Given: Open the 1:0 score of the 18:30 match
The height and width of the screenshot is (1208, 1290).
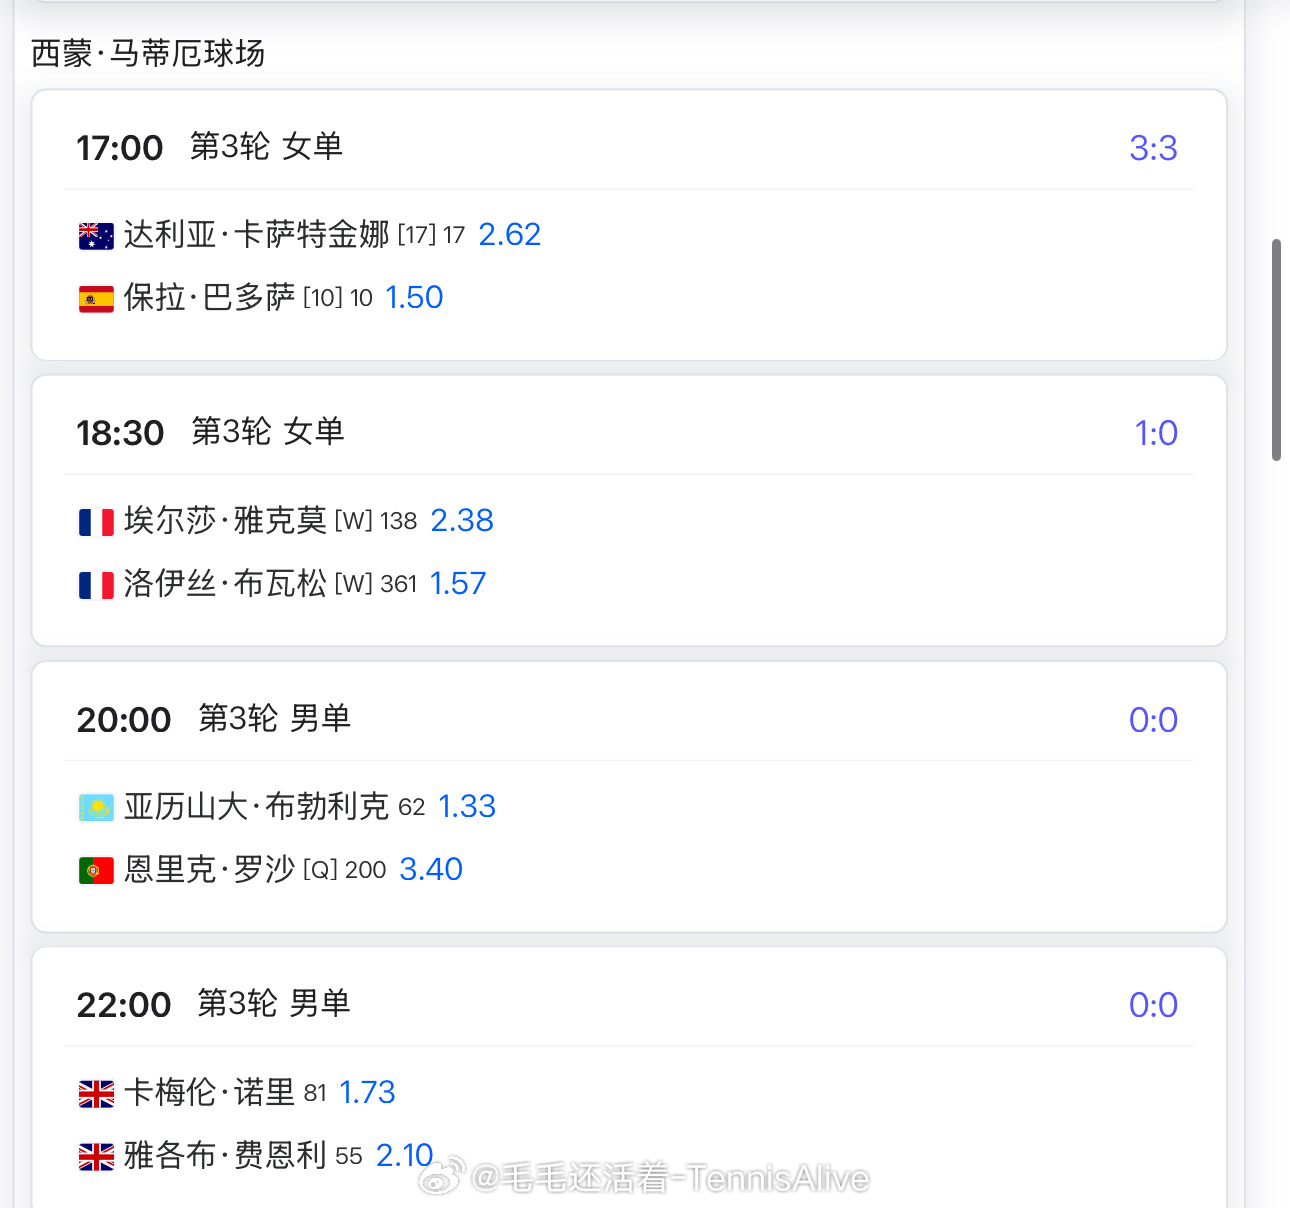Looking at the screenshot, I should (x=1156, y=433).
